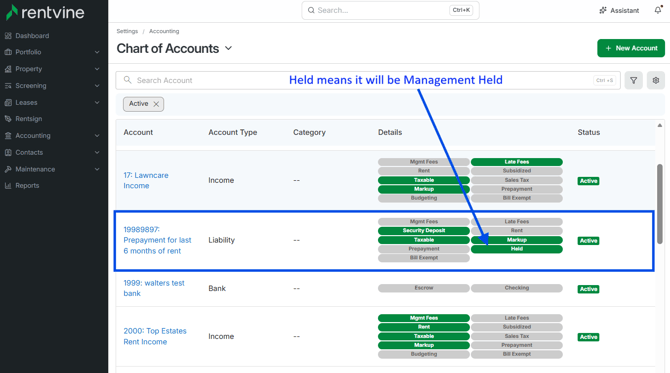The height and width of the screenshot is (373, 670).
Task: Click the New Account button
Action: (x=631, y=48)
